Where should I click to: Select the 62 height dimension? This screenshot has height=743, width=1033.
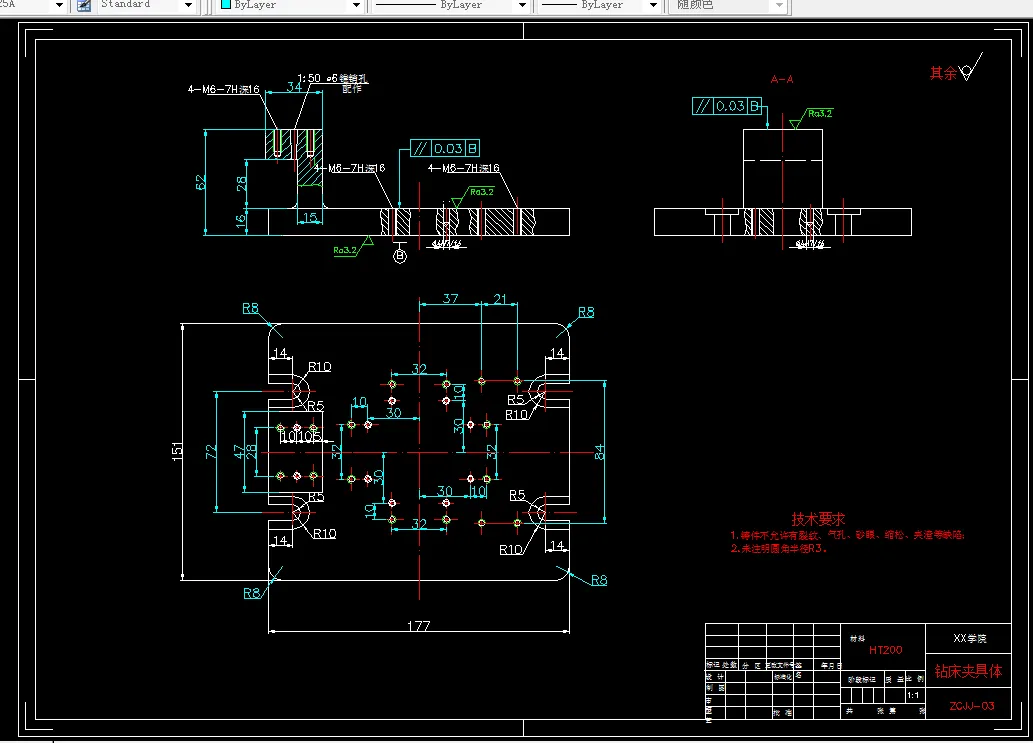201,182
